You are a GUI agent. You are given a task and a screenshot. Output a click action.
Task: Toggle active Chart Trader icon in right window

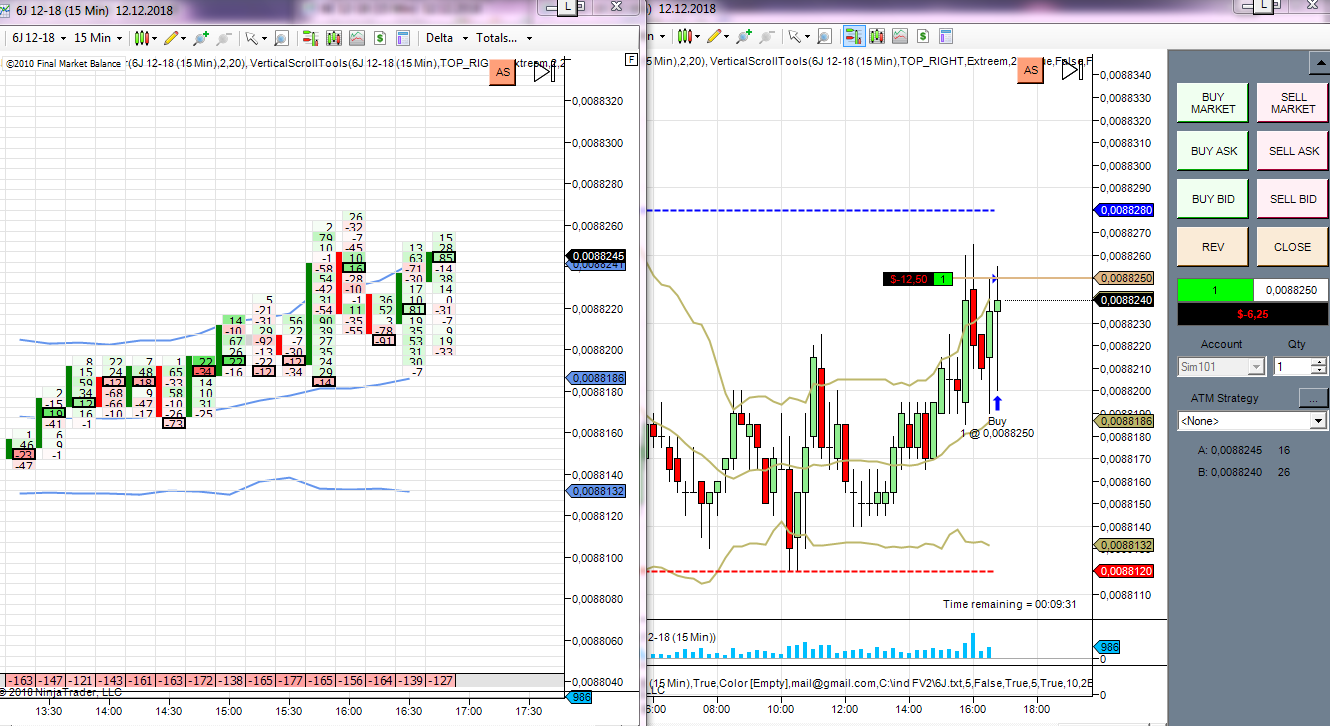coord(853,38)
